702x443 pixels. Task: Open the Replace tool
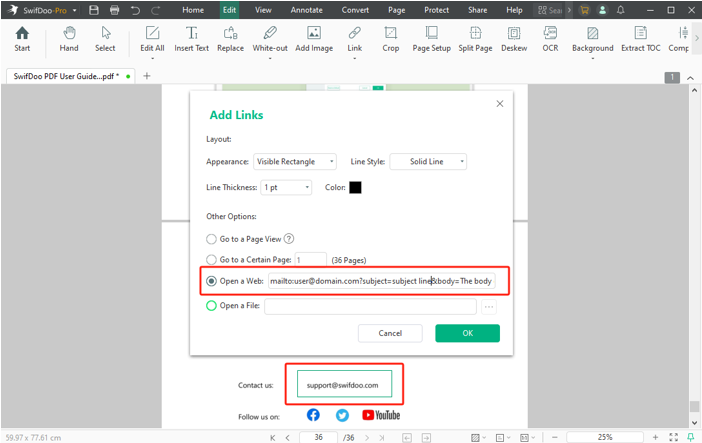[231, 39]
